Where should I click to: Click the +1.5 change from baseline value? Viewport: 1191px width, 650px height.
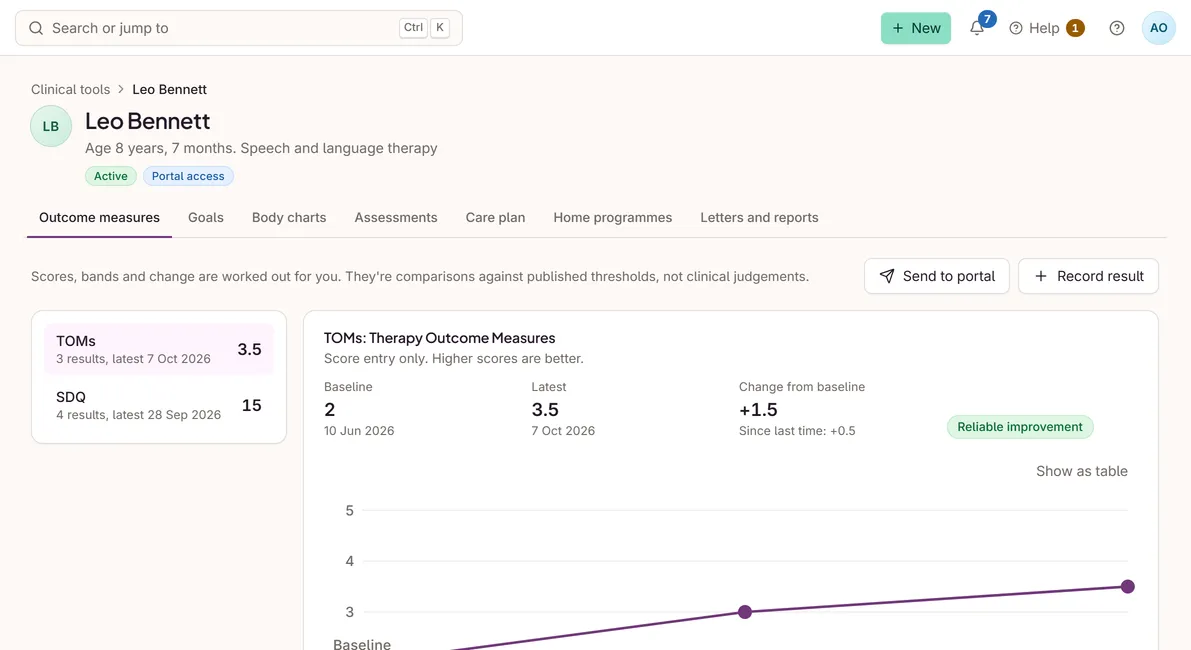tap(758, 409)
